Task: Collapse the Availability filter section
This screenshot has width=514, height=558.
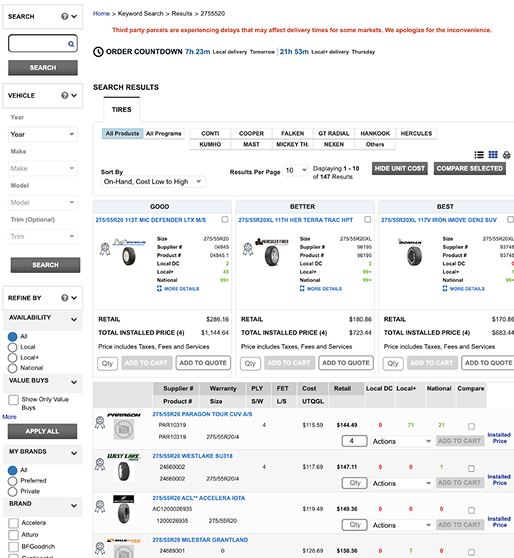Action: [74, 320]
